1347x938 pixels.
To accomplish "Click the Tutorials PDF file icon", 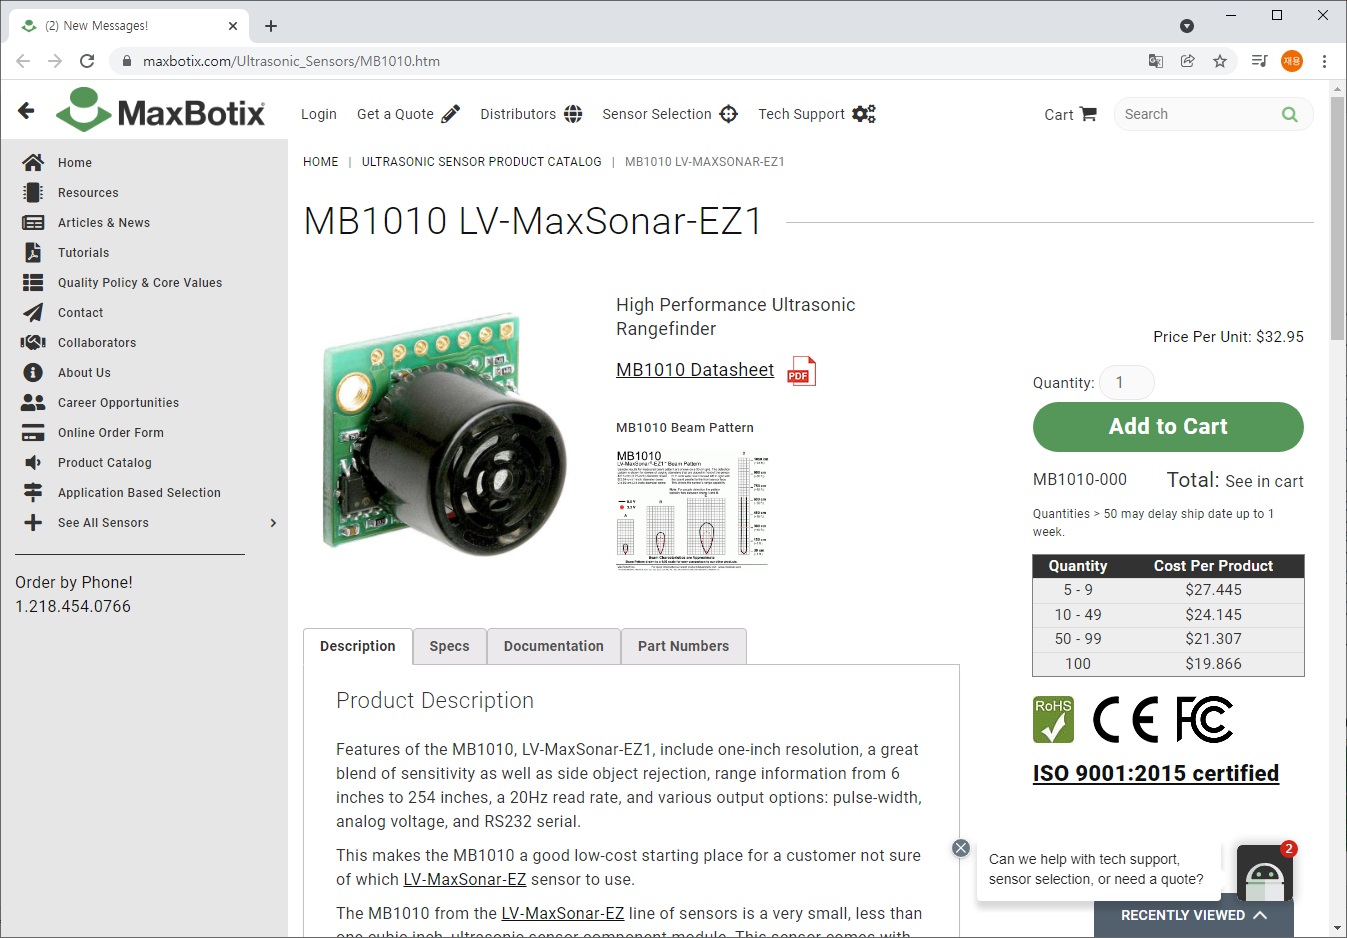I will coord(33,252).
